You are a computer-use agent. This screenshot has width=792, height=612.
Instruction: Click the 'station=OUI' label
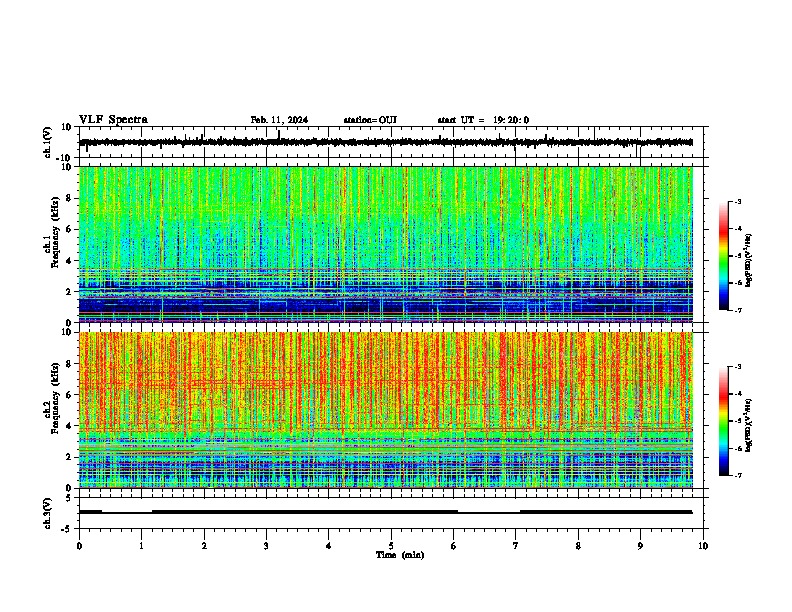point(370,120)
